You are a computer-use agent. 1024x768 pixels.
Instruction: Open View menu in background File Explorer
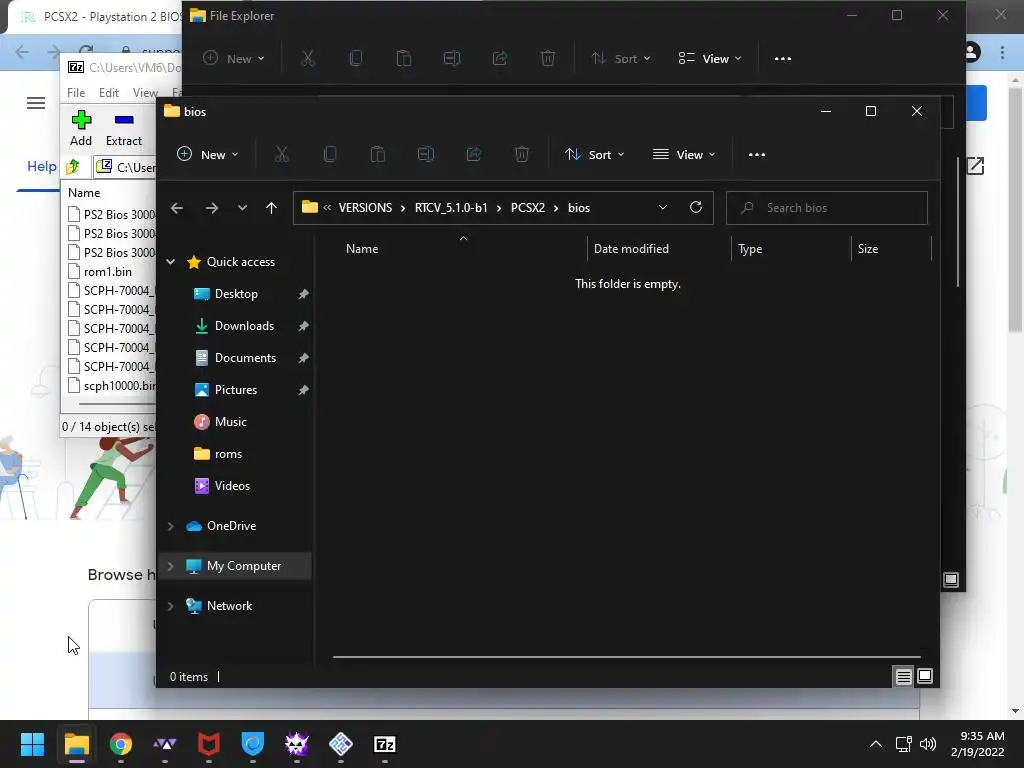pos(710,59)
